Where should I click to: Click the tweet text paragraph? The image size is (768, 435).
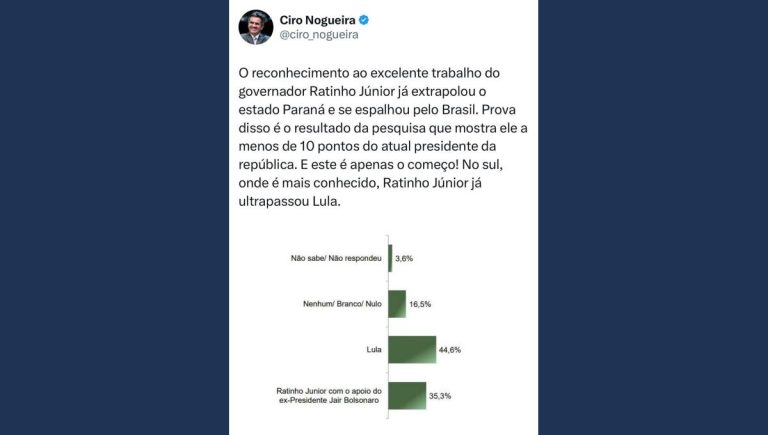coord(383,137)
